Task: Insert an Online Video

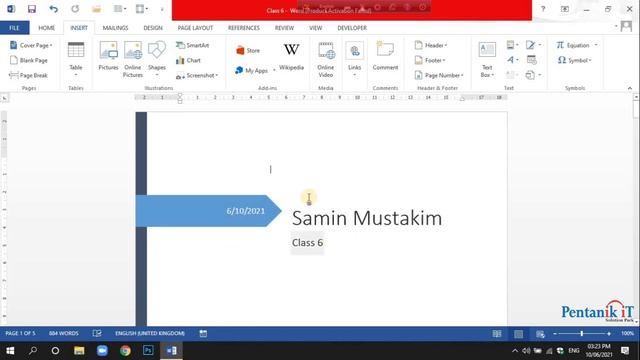Action: click(x=326, y=60)
